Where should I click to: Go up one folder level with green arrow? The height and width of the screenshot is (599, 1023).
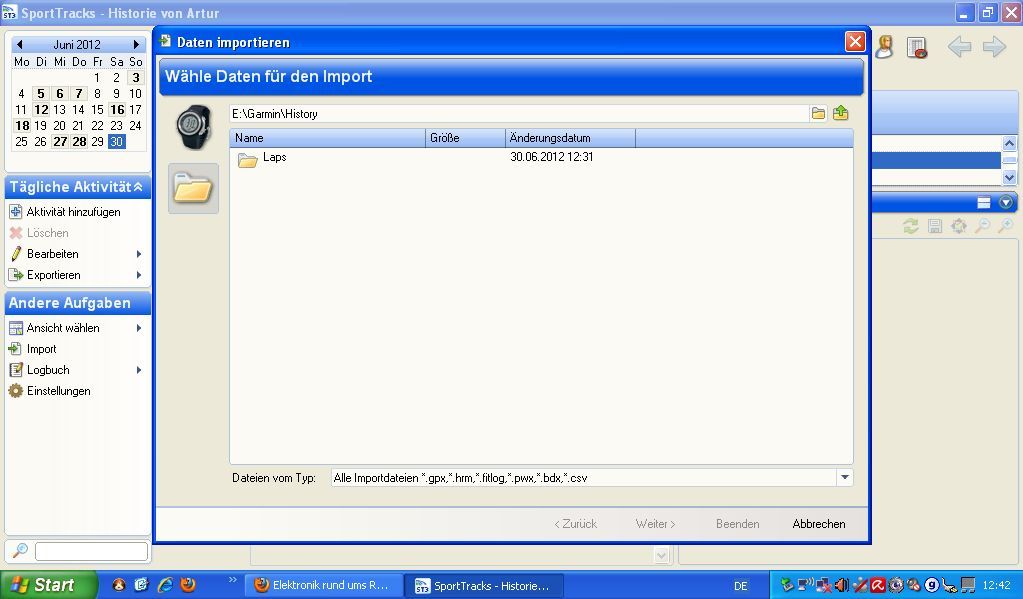[841, 114]
